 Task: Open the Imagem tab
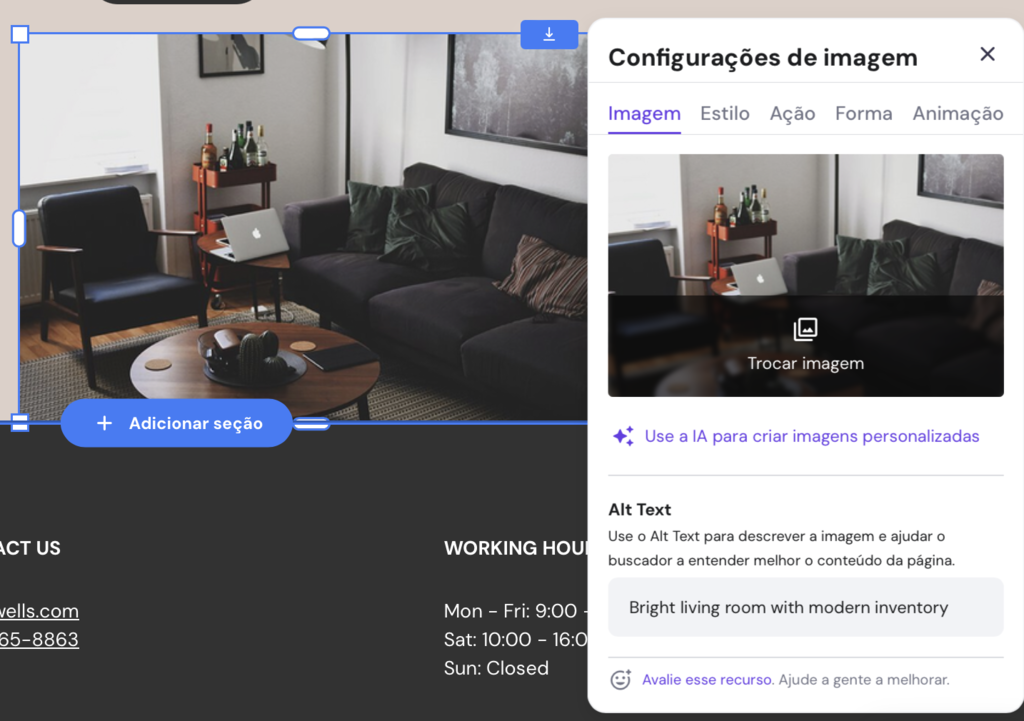click(x=644, y=114)
